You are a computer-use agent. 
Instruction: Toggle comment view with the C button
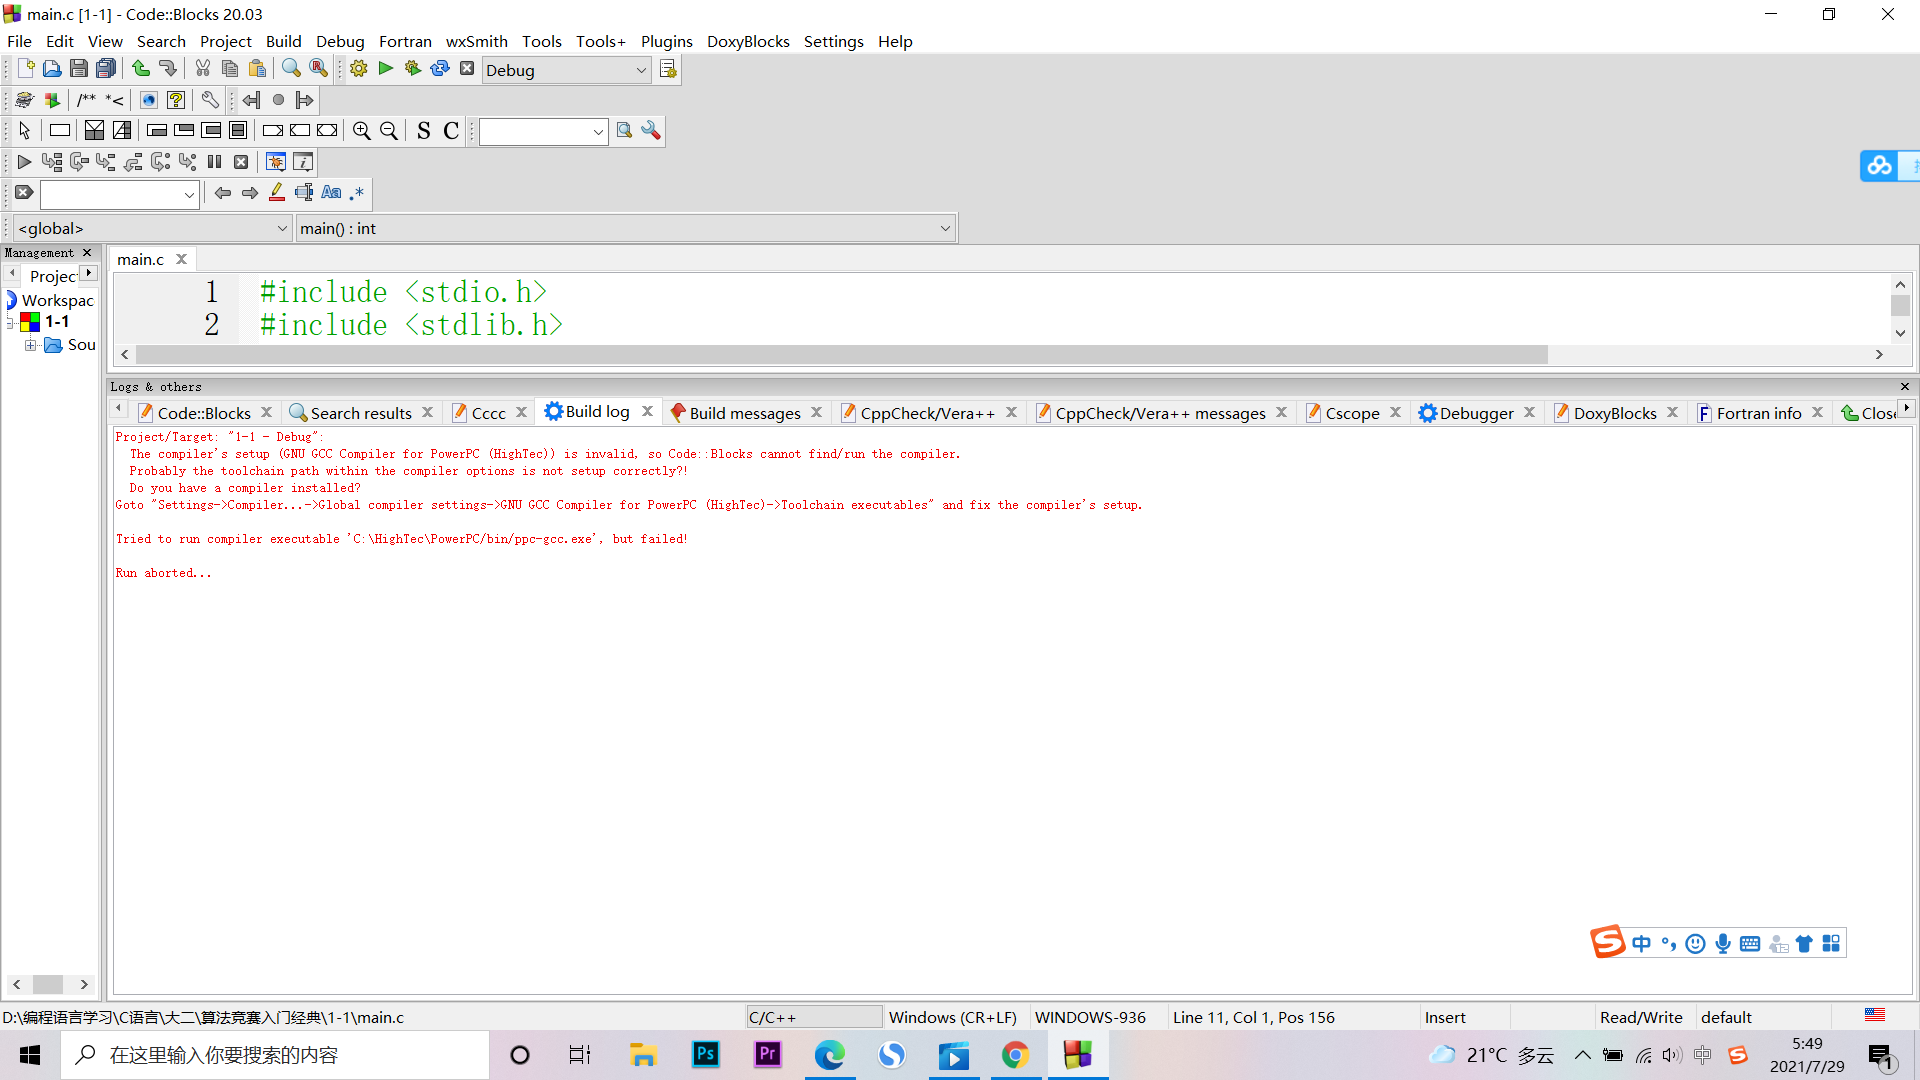click(451, 131)
